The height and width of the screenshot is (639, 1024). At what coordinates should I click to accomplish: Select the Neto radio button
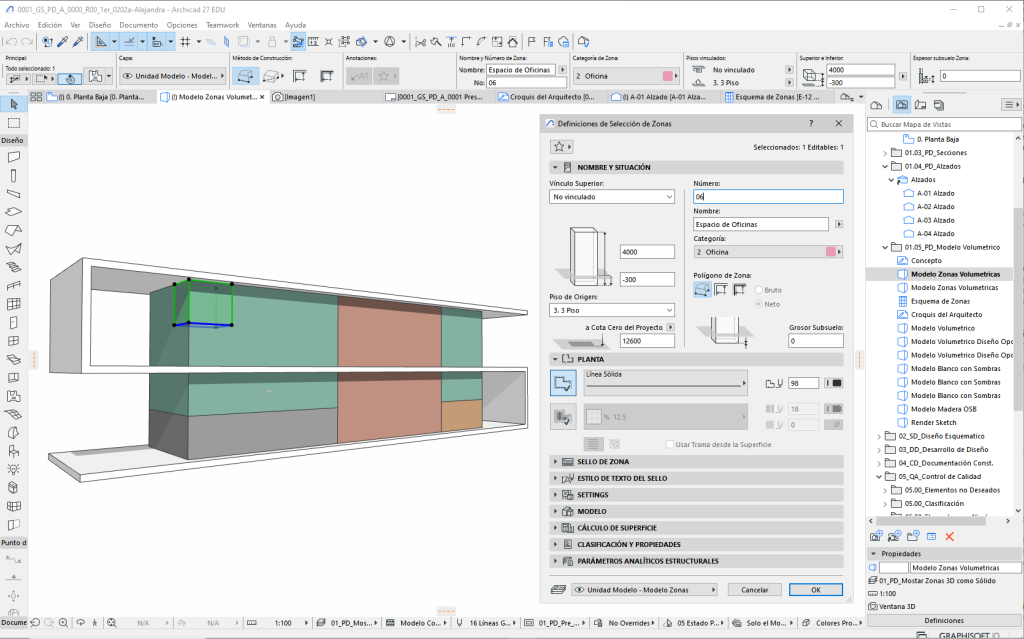click(x=759, y=303)
